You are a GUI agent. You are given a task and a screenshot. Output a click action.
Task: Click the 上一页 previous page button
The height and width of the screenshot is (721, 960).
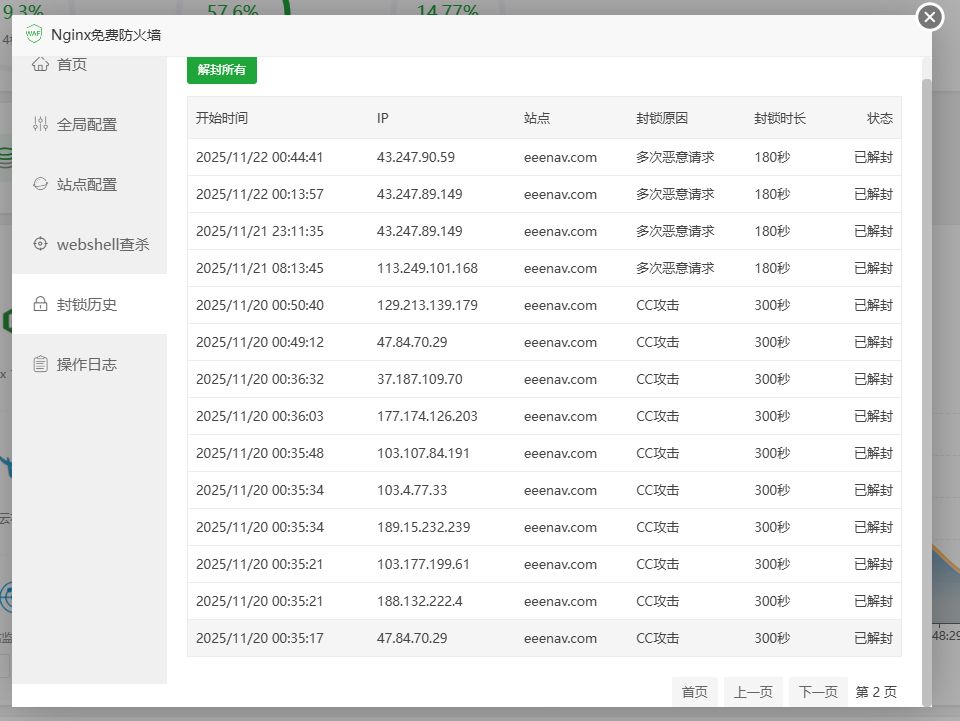753,692
